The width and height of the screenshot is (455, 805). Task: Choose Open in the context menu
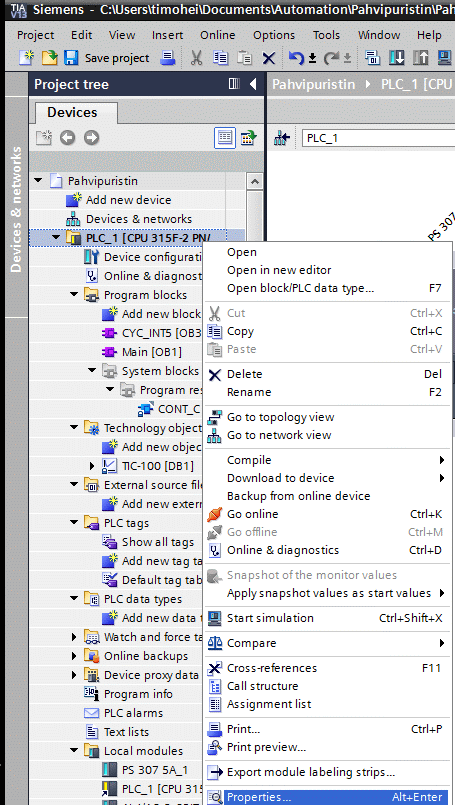pos(325,252)
